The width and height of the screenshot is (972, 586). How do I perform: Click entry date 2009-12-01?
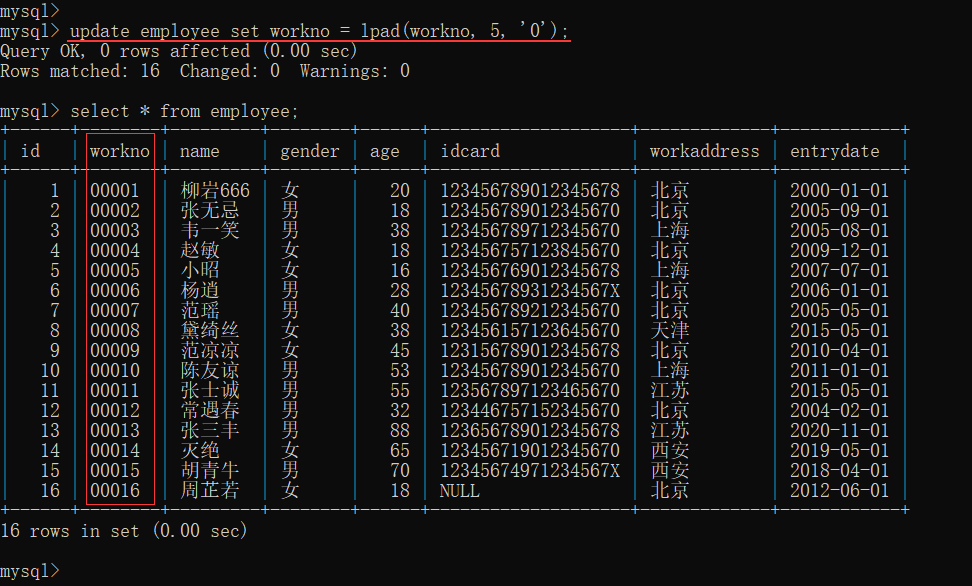(x=839, y=251)
